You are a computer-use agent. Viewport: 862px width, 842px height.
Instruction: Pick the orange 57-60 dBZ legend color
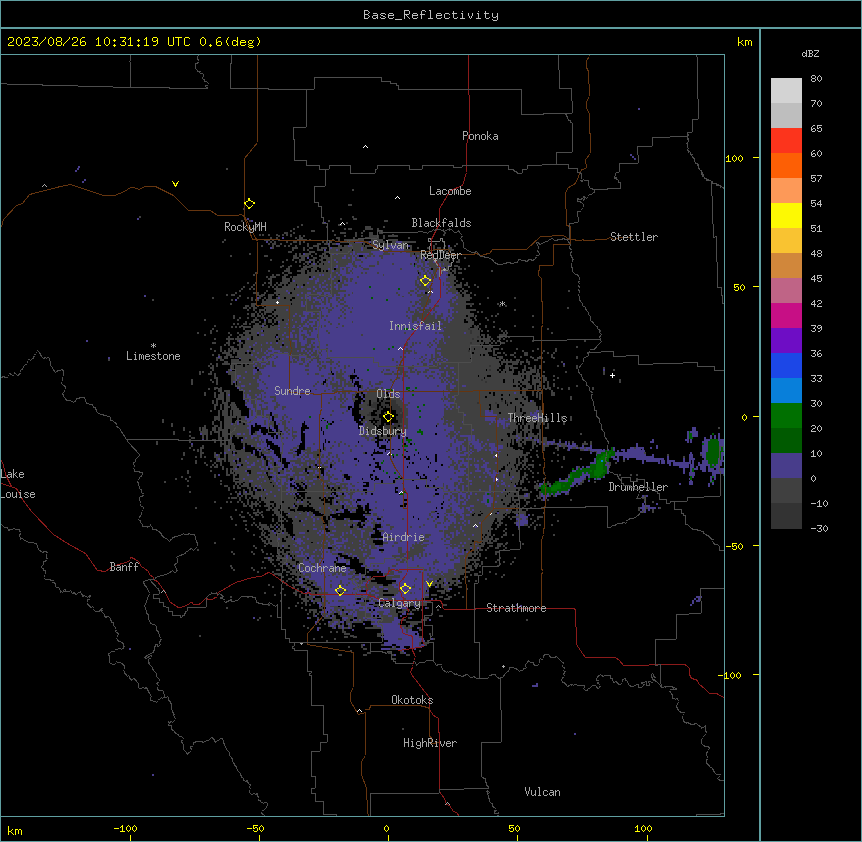(786, 165)
